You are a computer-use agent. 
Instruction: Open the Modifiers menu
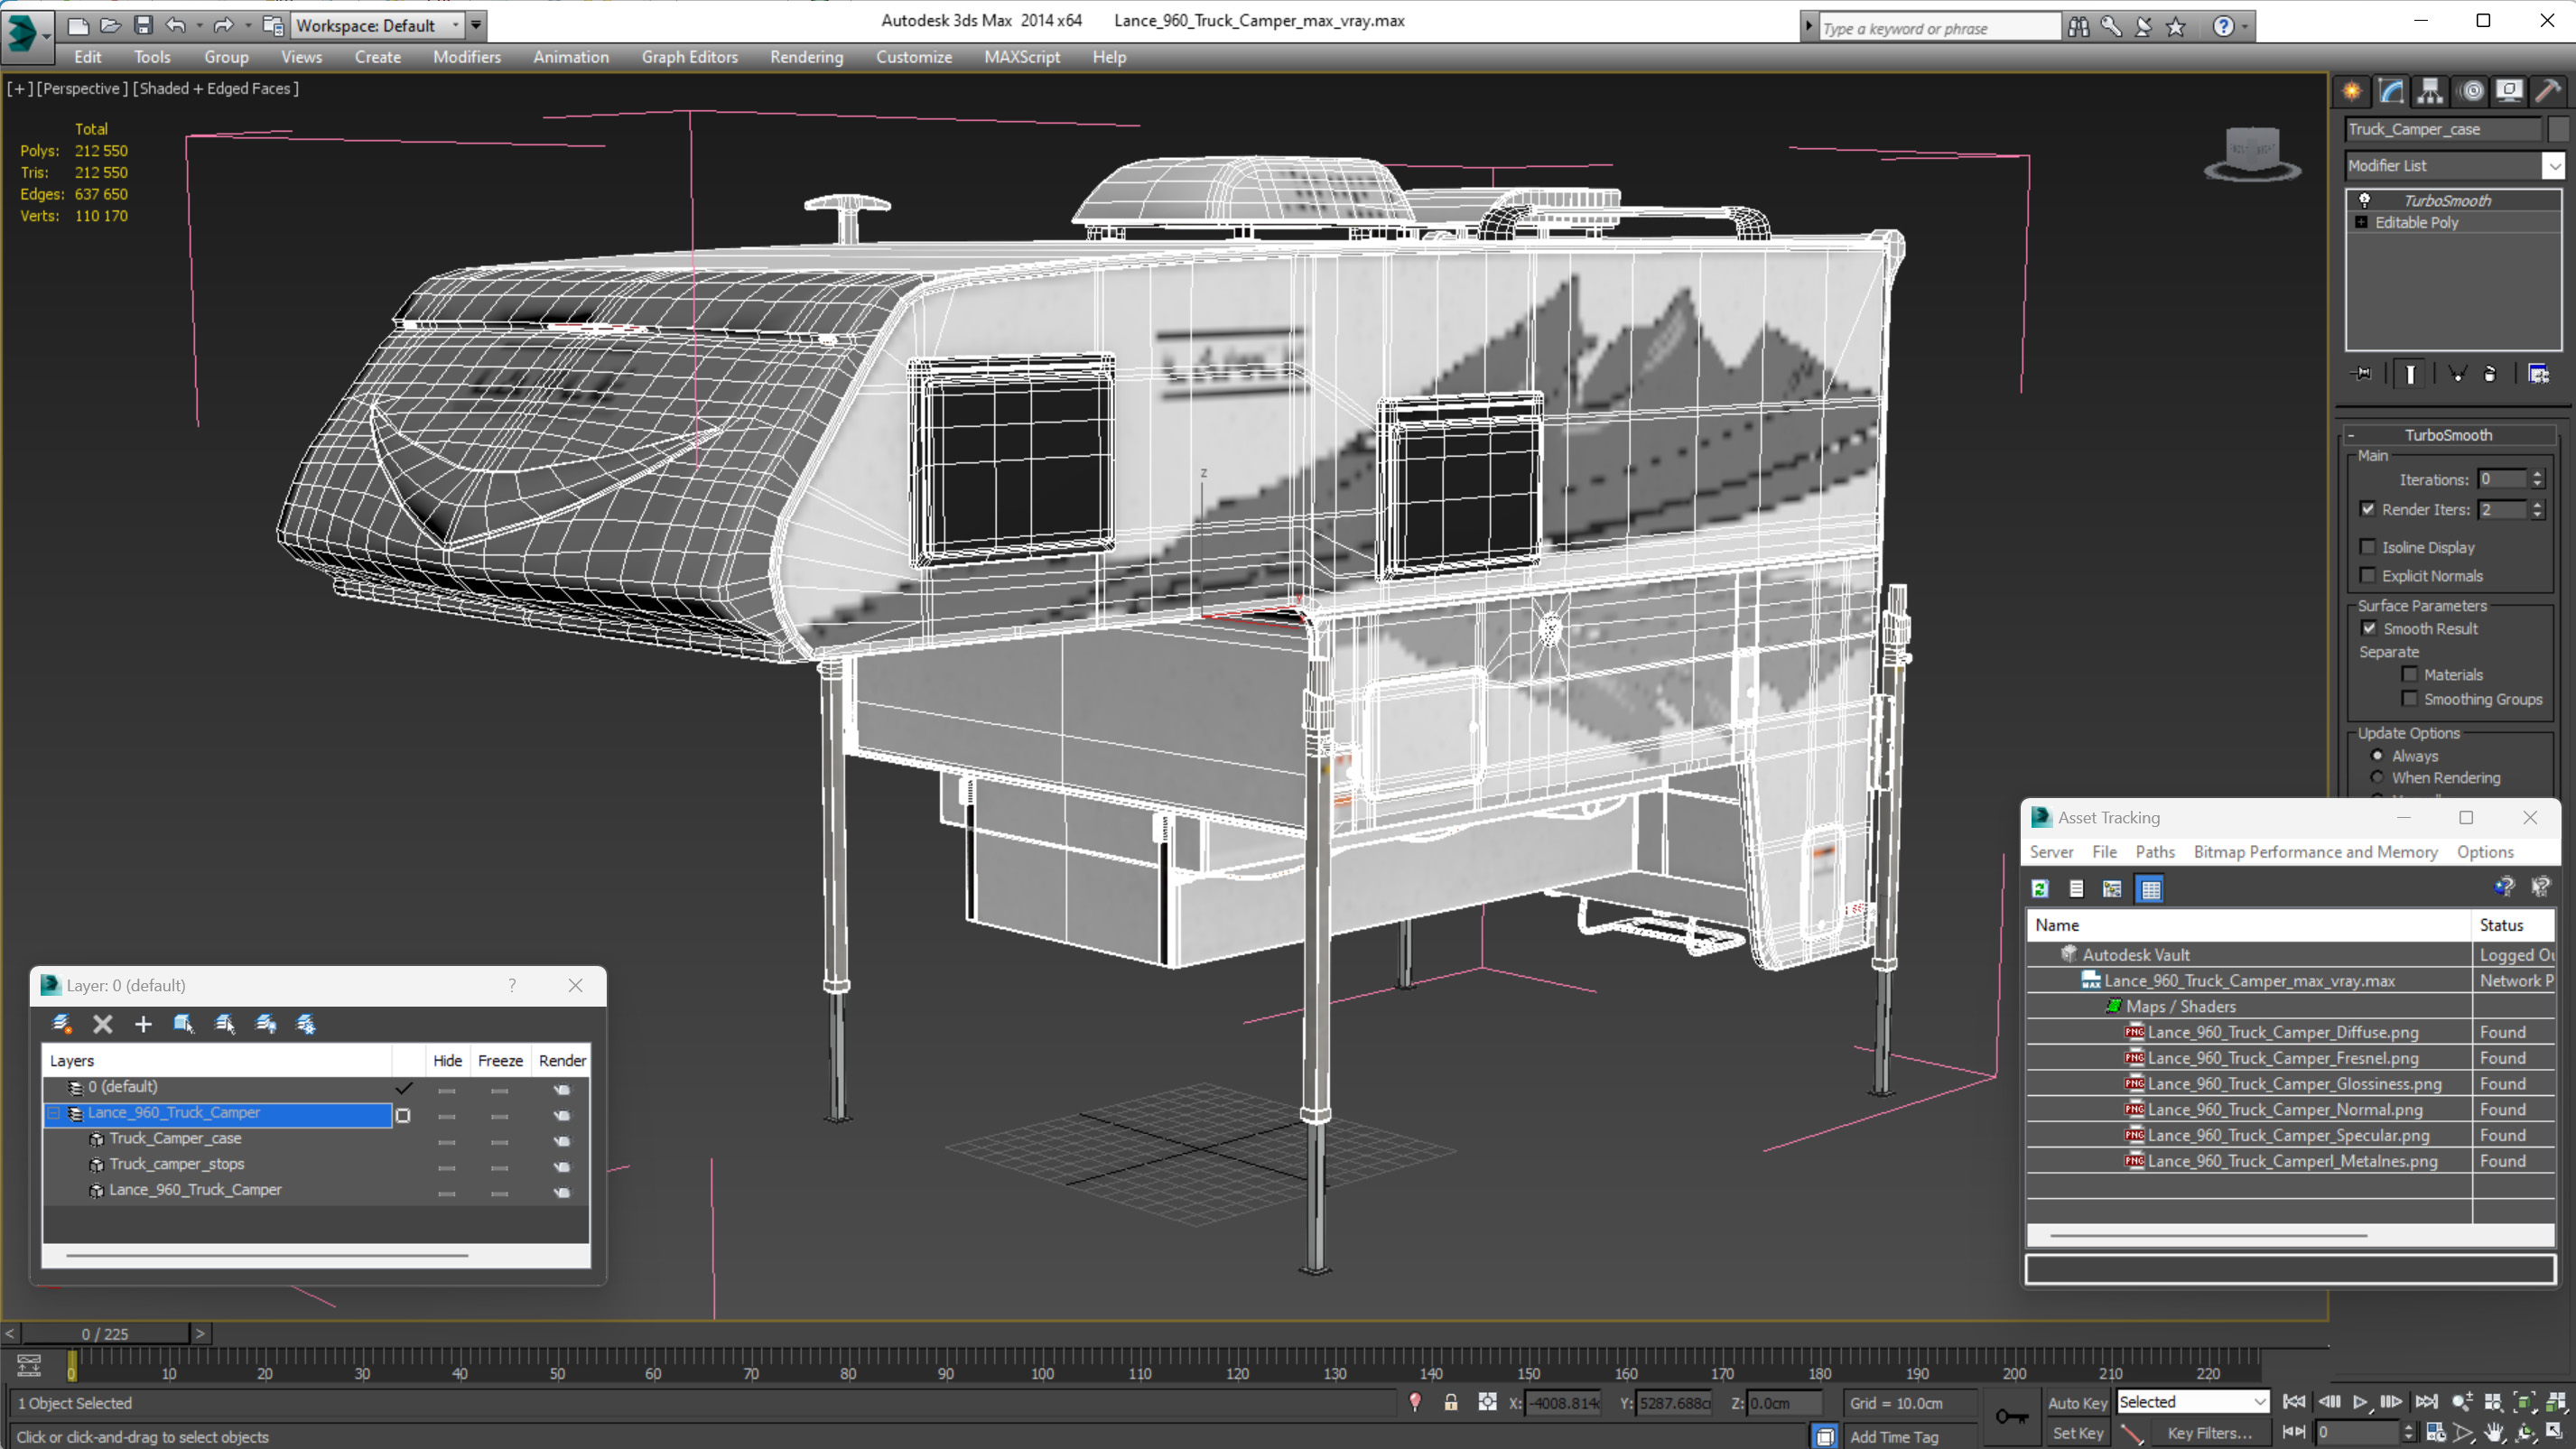[x=466, y=57]
